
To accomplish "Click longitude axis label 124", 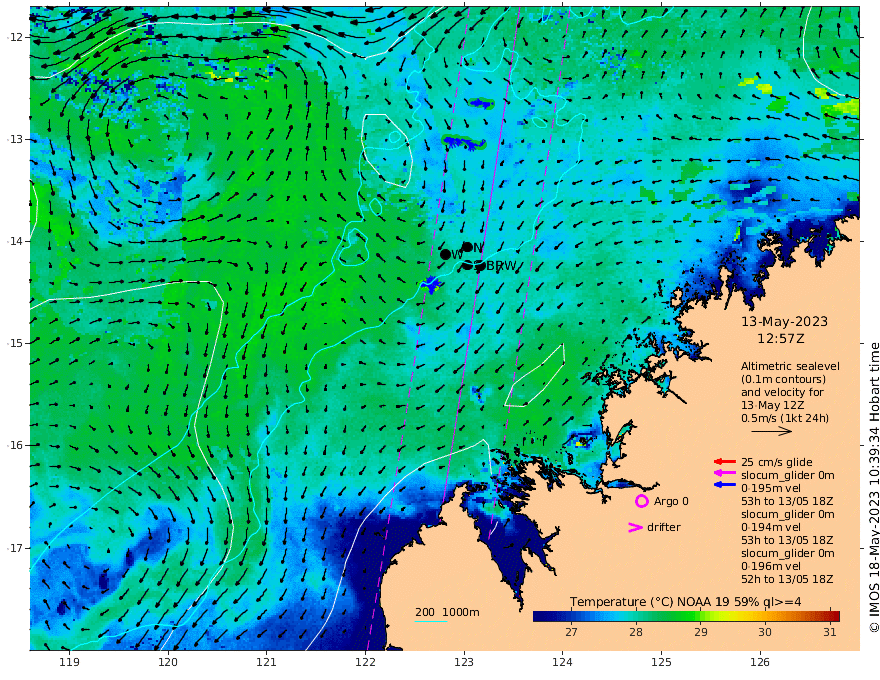I will pos(563,662).
